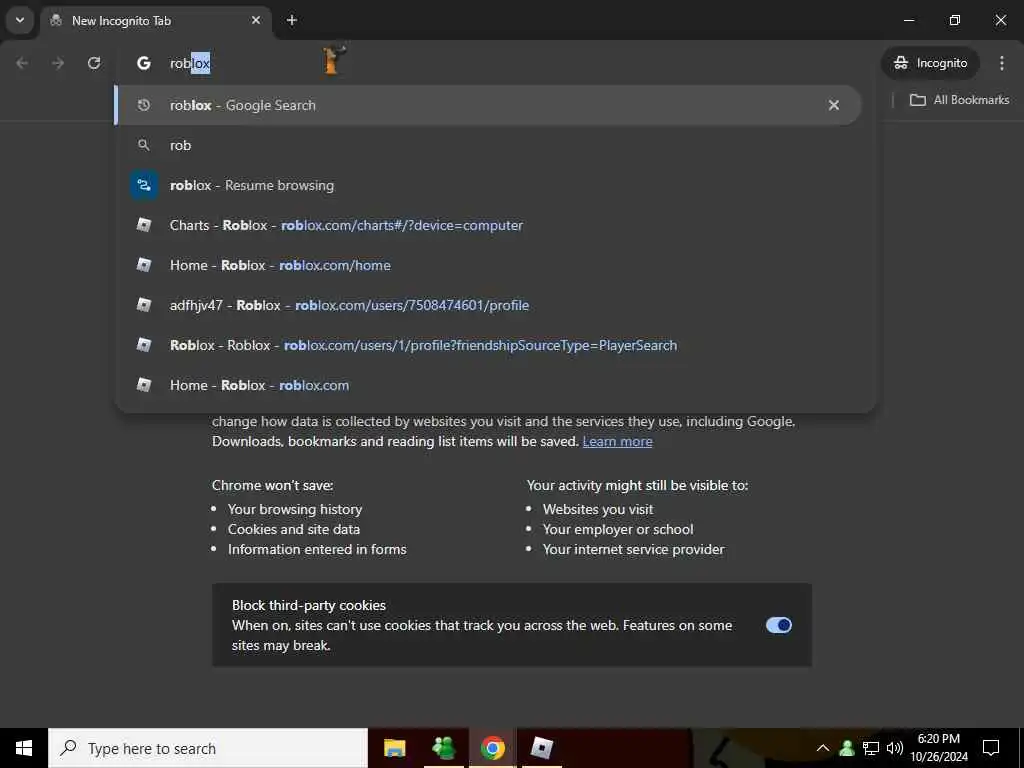Click 'Your employer or school' text

[618, 529]
